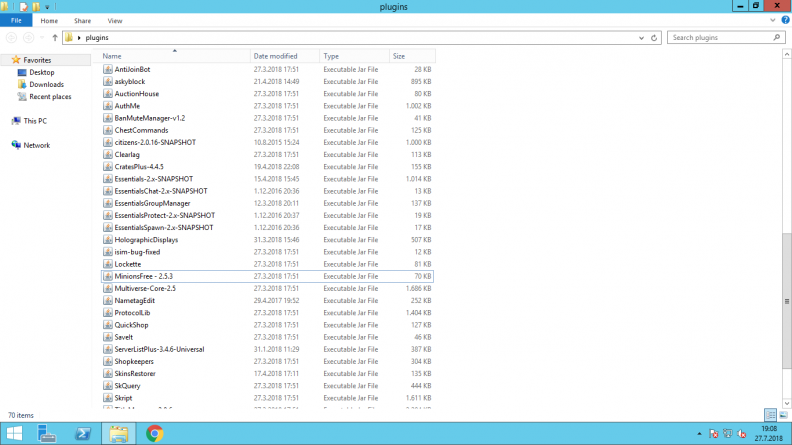This screenshot has width=792, height=445.
Task: Open the Share ribbon tab
Action: [82, 21]
